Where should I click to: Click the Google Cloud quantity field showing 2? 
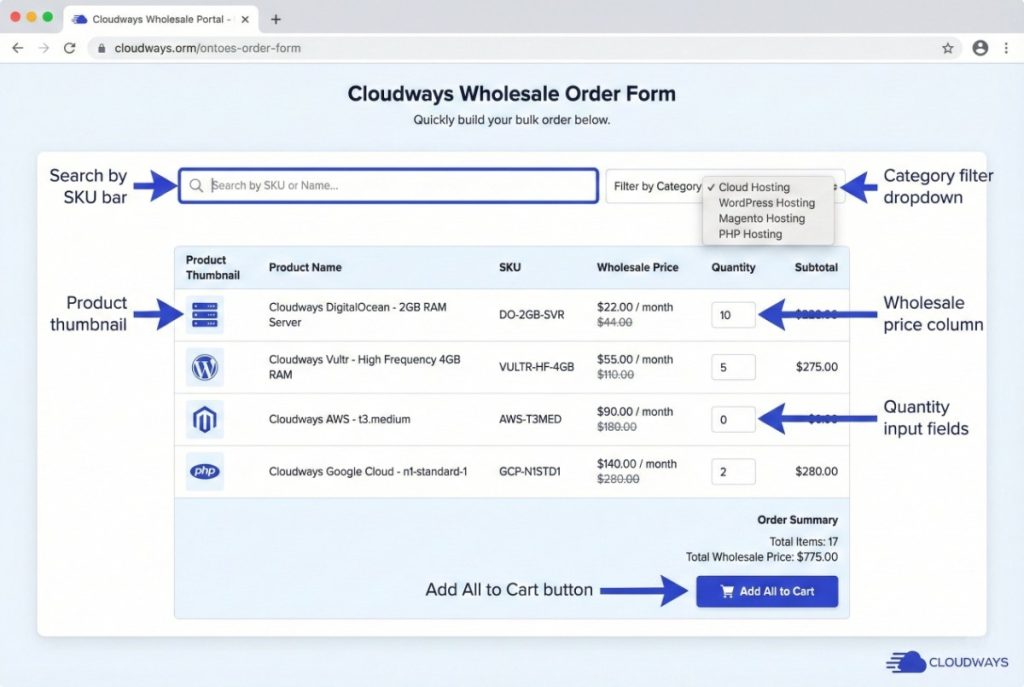[x=733, y=471]
